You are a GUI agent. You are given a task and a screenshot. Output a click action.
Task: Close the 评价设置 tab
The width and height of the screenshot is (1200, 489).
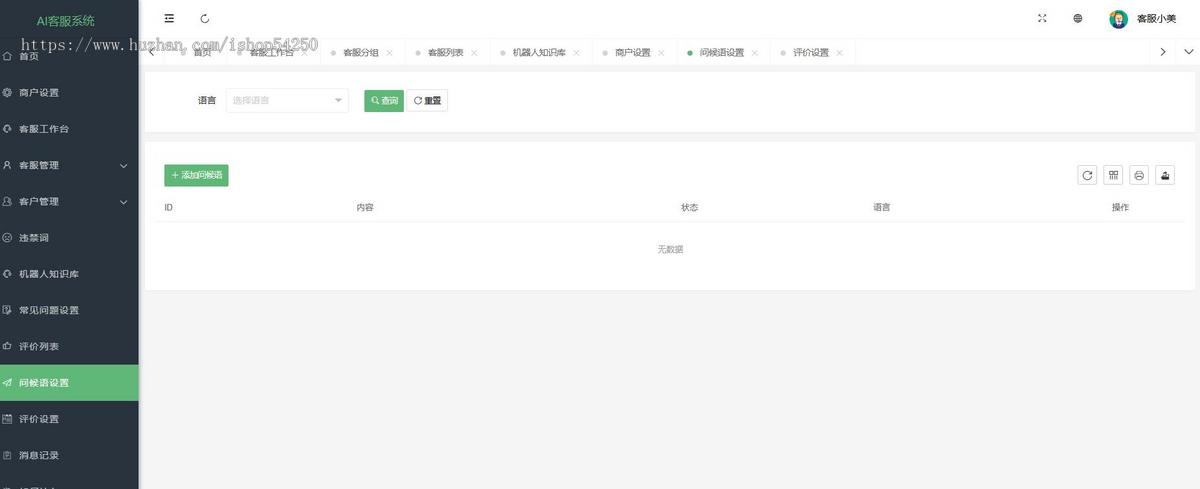[840, 53]
